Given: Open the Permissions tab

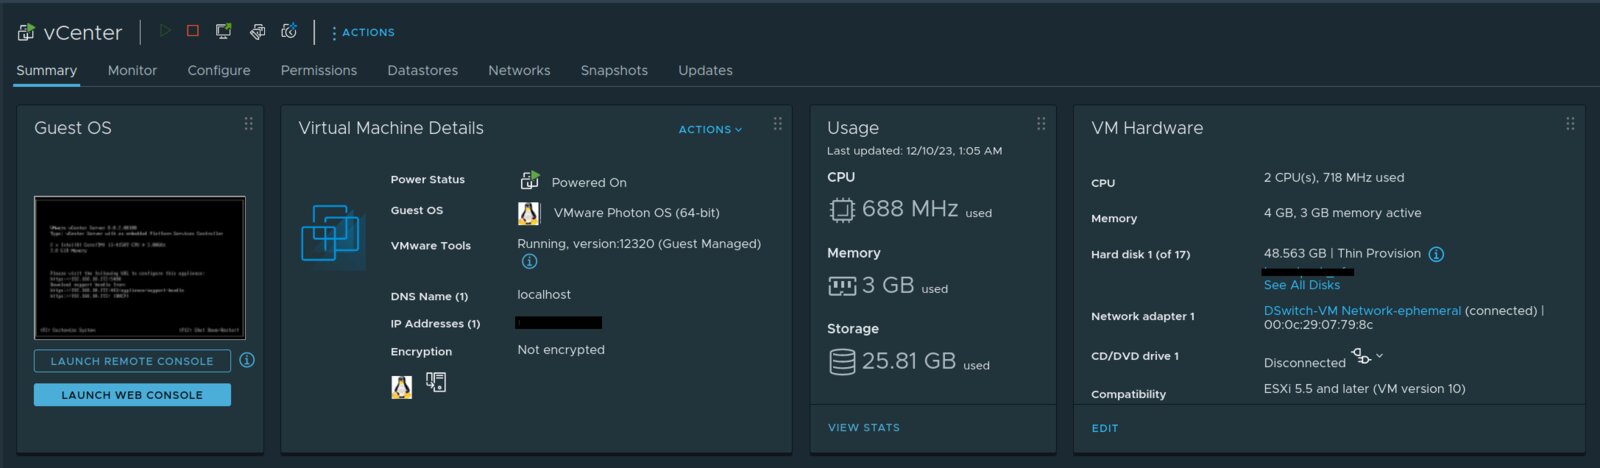Looking at the screenshot, I should click(x=319, y=71).
